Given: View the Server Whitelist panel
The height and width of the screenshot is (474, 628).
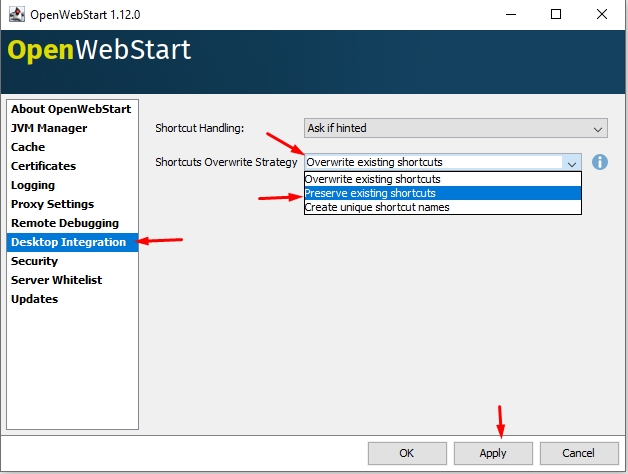Looking at the screenshot, I should [x=56, y=280].
